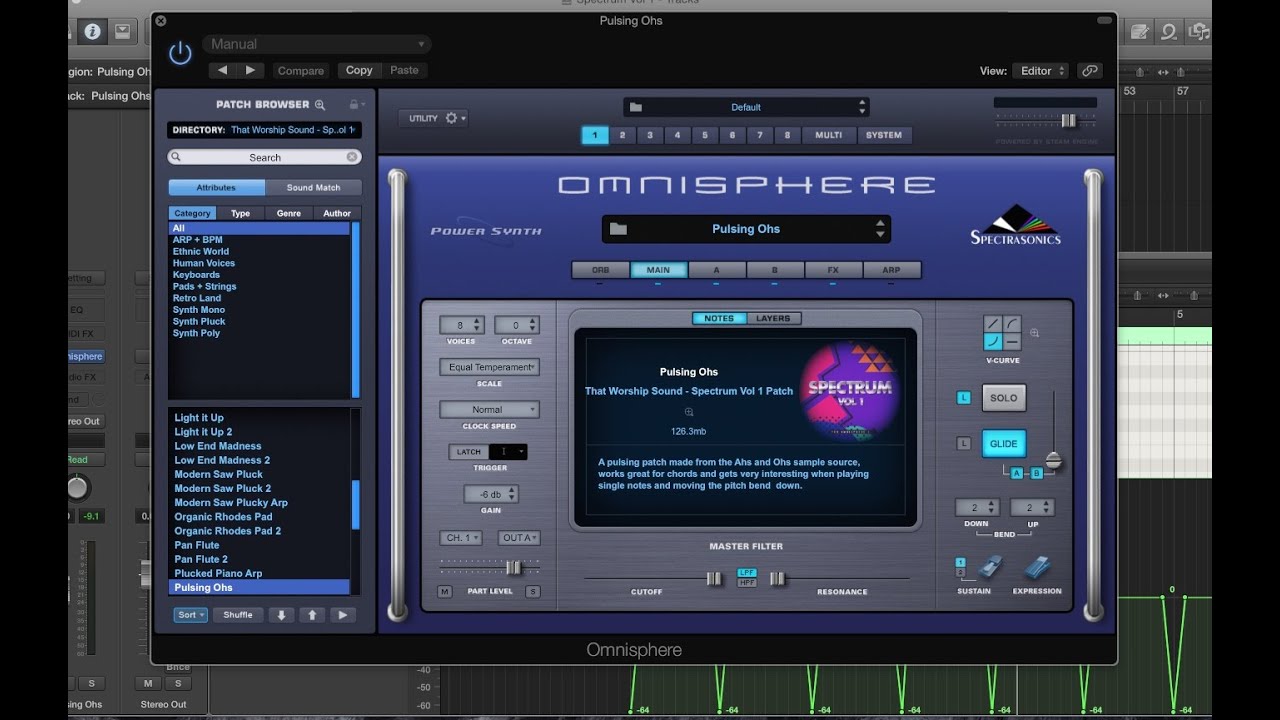Open the View Editor dropdown
1280x720 pixels.
pyautogui.click(x=1040, y=71)
